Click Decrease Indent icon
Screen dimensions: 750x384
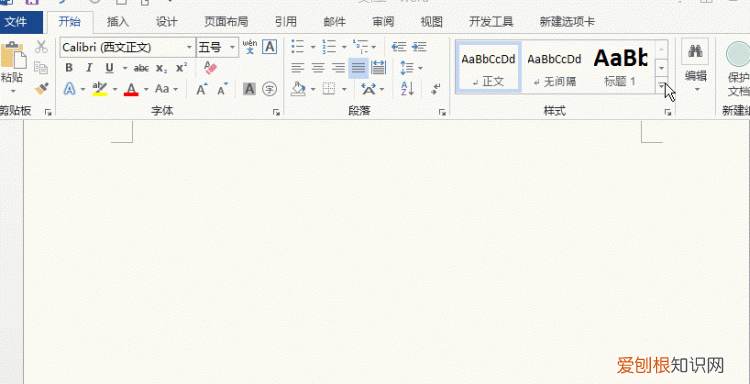[x=398, y=47]
